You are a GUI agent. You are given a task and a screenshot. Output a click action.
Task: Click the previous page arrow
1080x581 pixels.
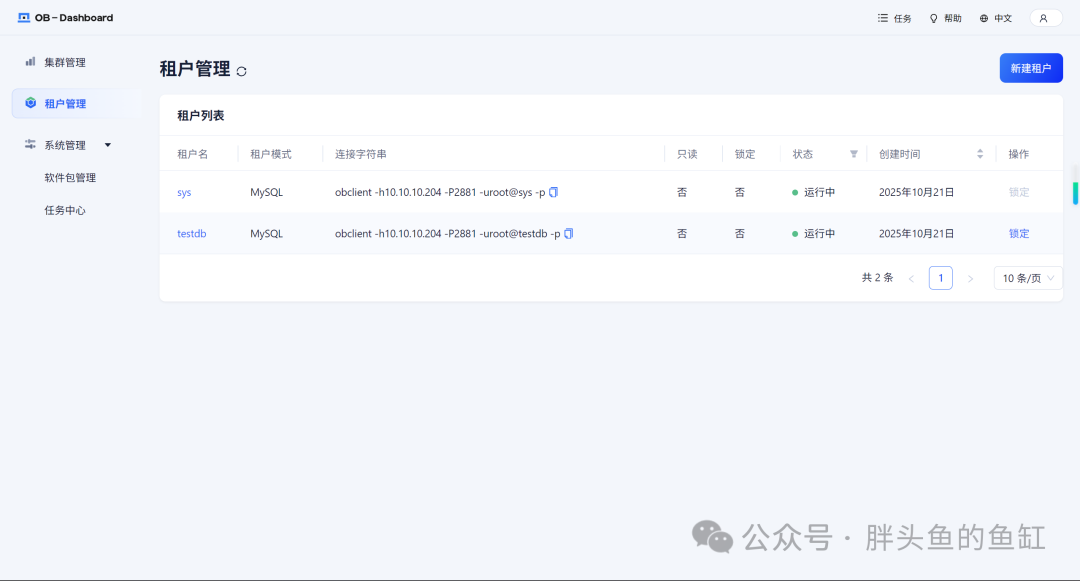911,279
